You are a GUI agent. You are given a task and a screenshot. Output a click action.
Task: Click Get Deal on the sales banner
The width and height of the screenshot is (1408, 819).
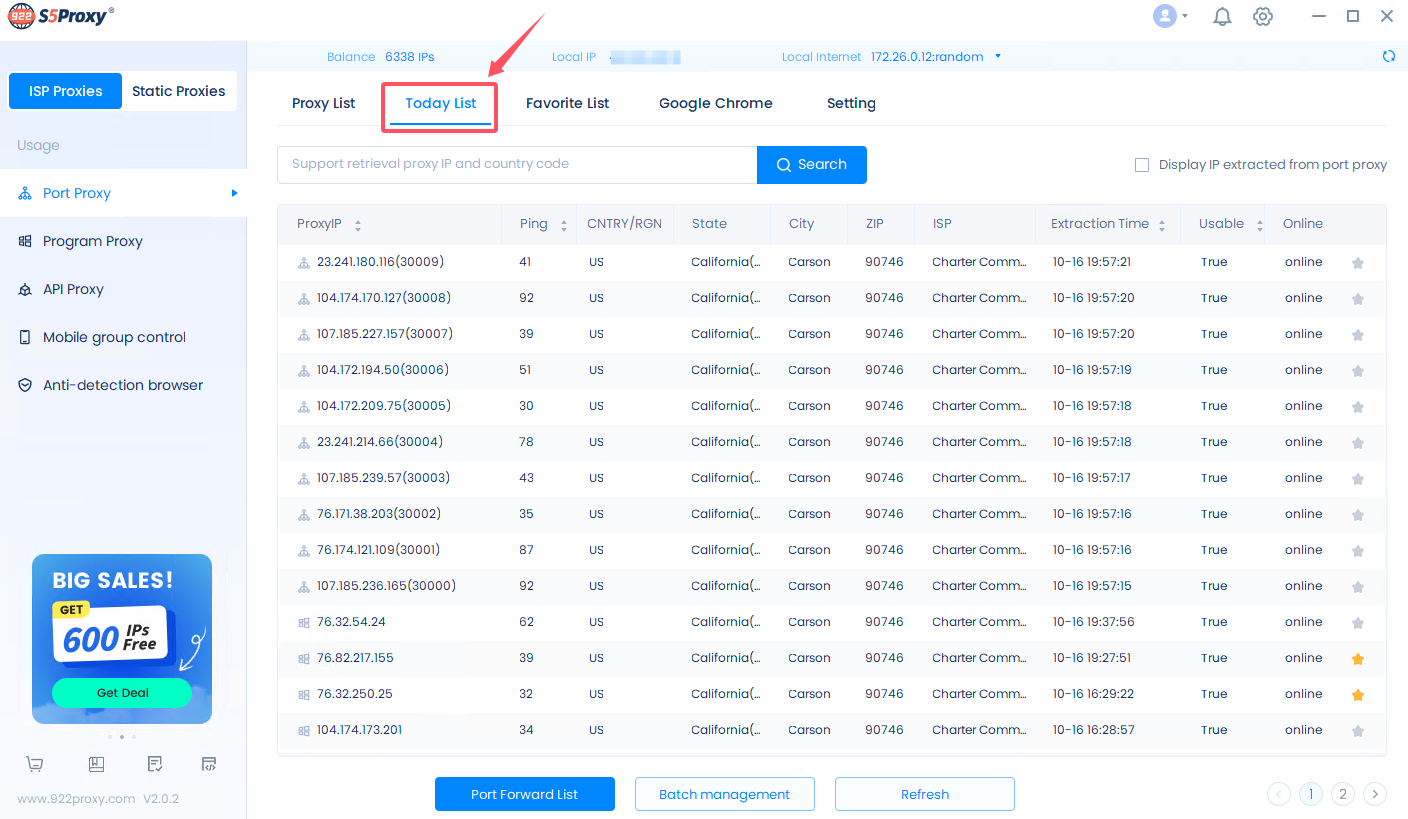tap(122, 692)
